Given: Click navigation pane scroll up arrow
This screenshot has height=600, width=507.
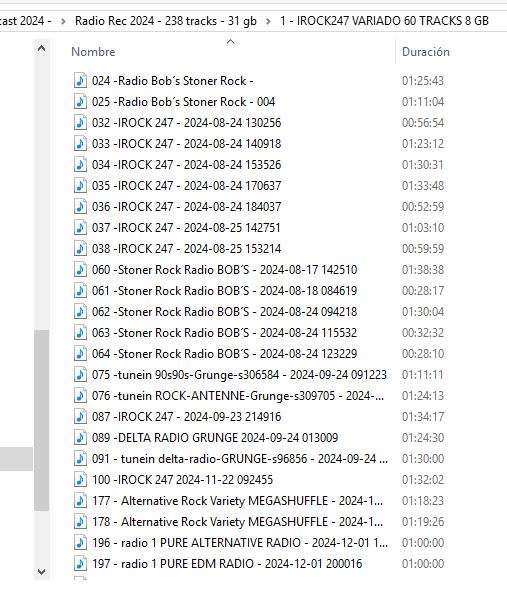Looking at the screenshot, I should [x=41, y=49].
